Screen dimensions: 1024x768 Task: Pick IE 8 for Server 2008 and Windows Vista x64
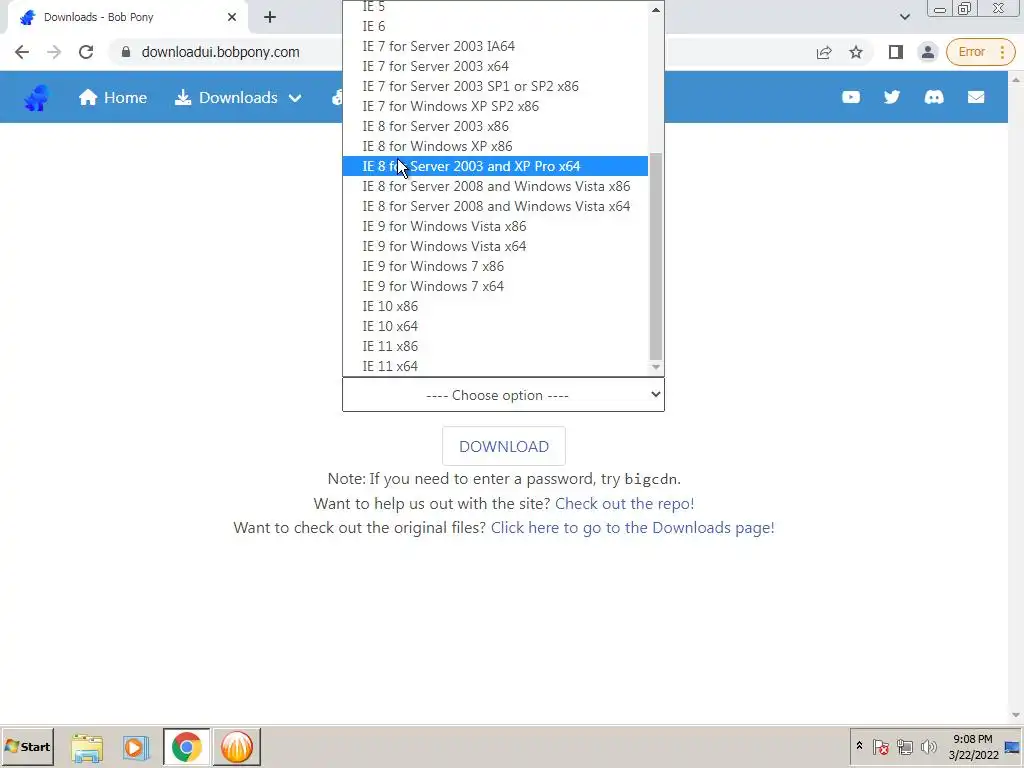tap(495, 206)
